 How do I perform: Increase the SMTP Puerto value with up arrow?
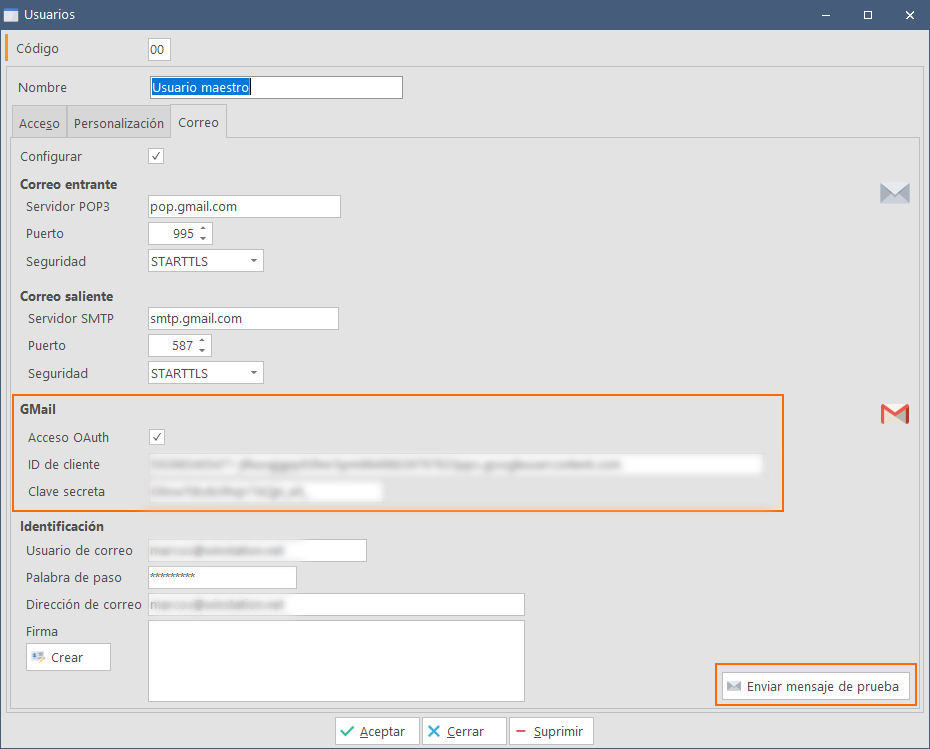click(202, 340)
